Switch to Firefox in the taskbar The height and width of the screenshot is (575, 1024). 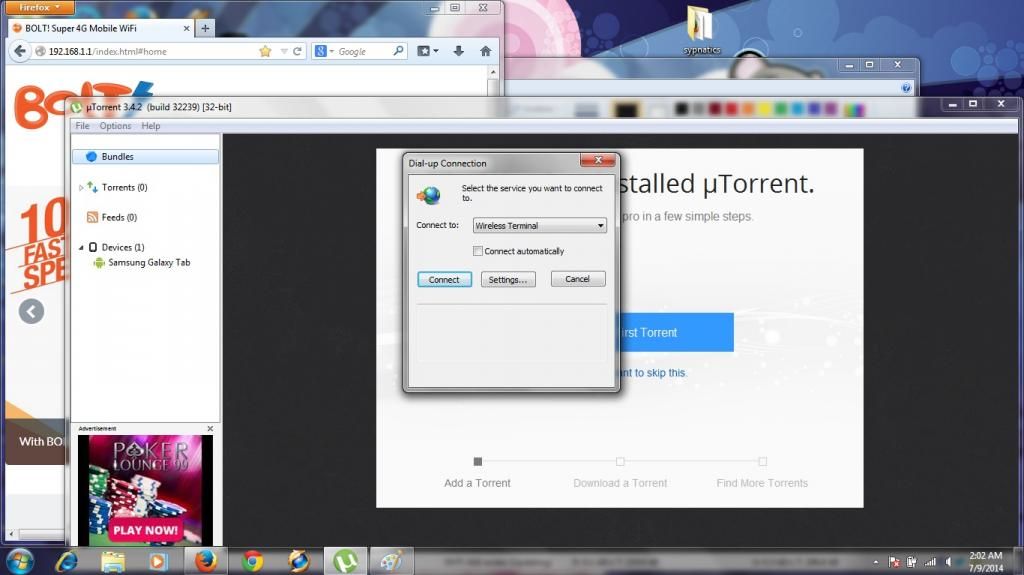[x=206, y=561]
